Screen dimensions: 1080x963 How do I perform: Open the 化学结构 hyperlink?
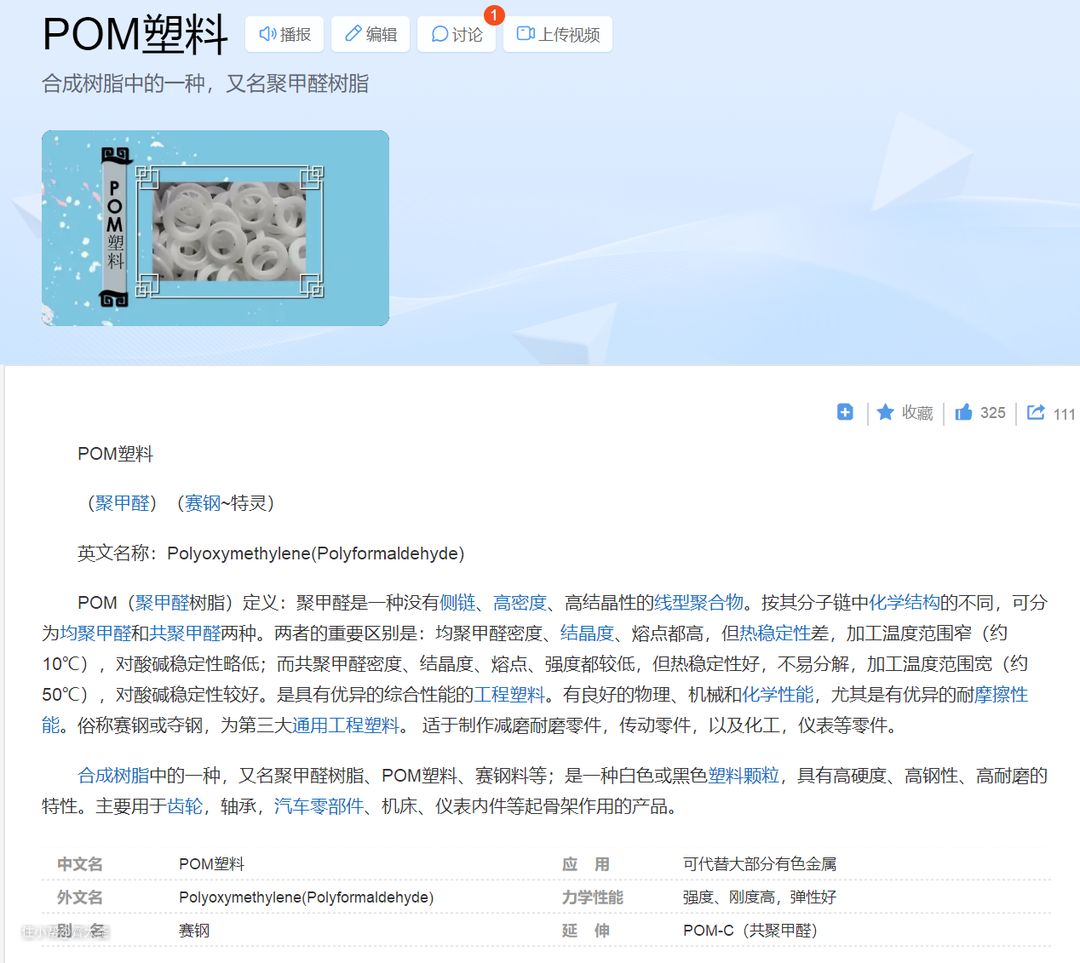[904, 602]
